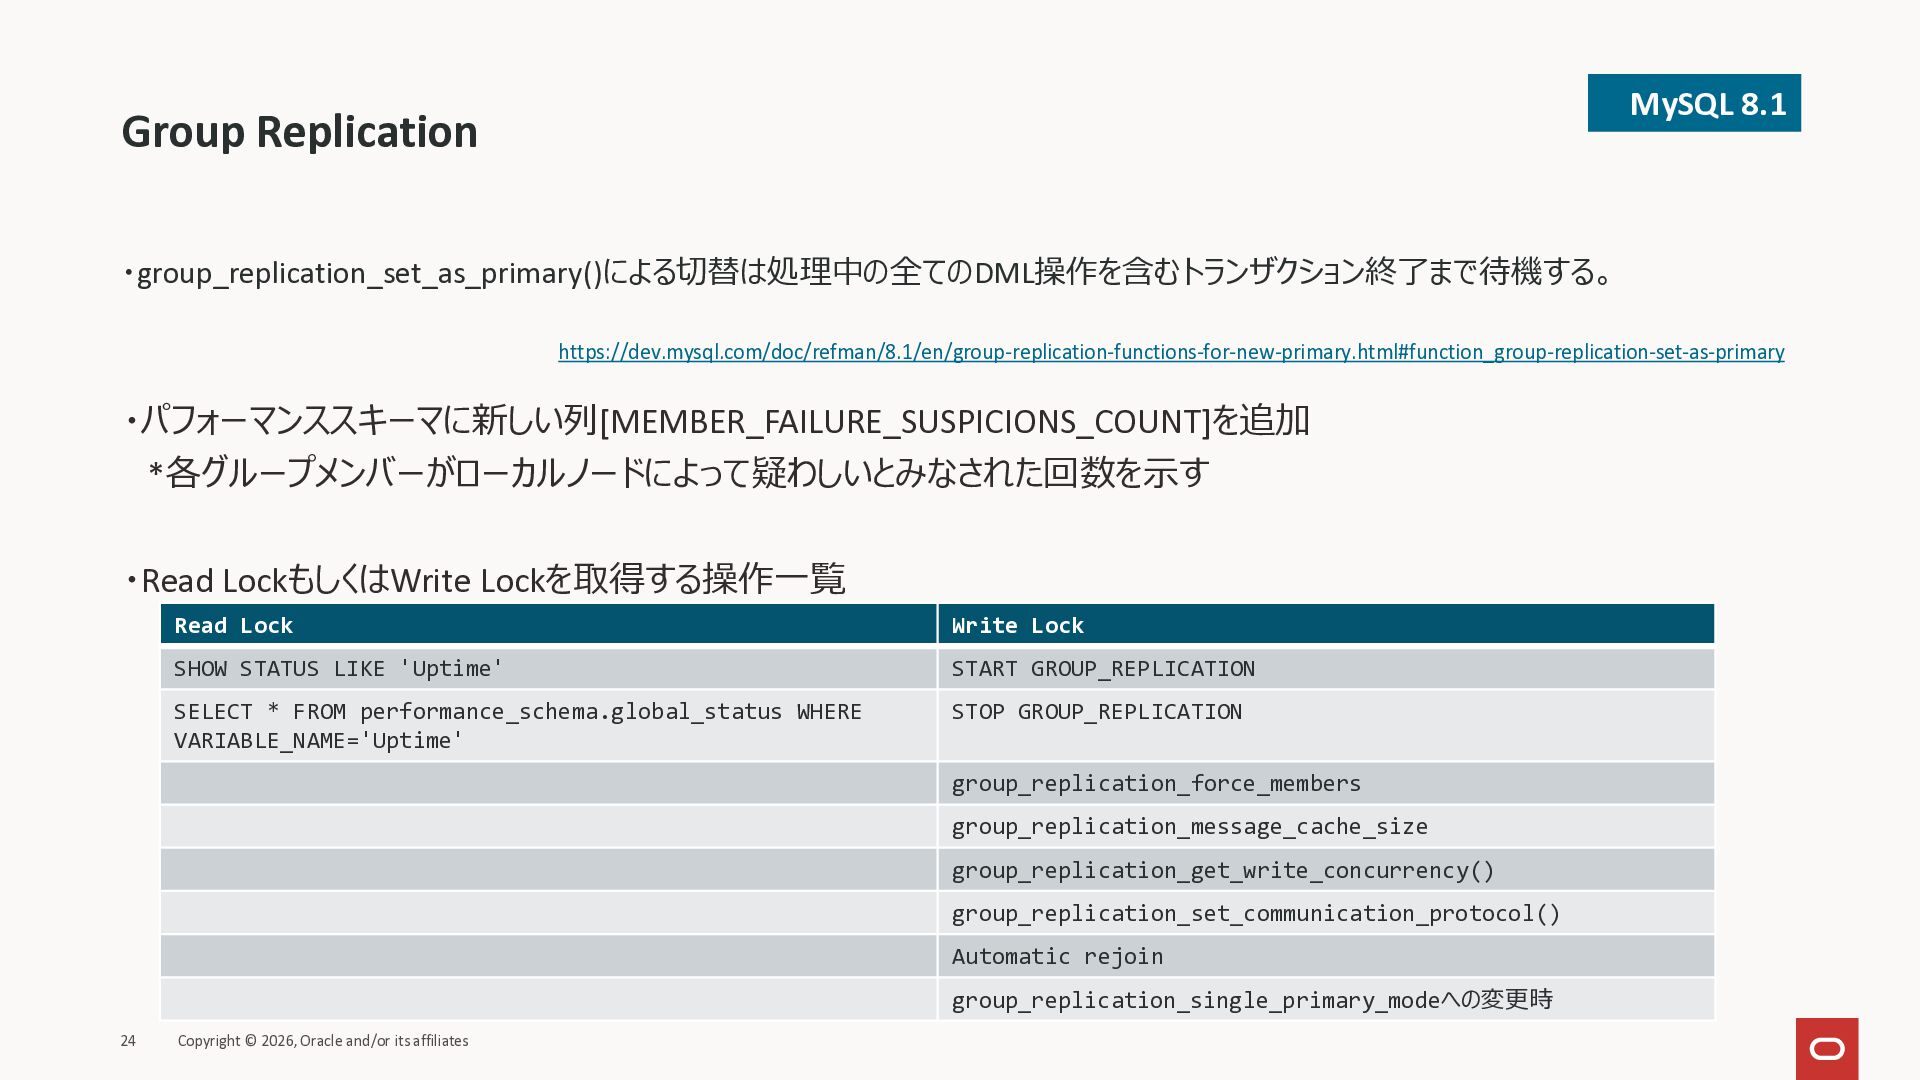Click the Oracle logo icon
1920x1080 pixels.
click(x=1826, y=1048)
